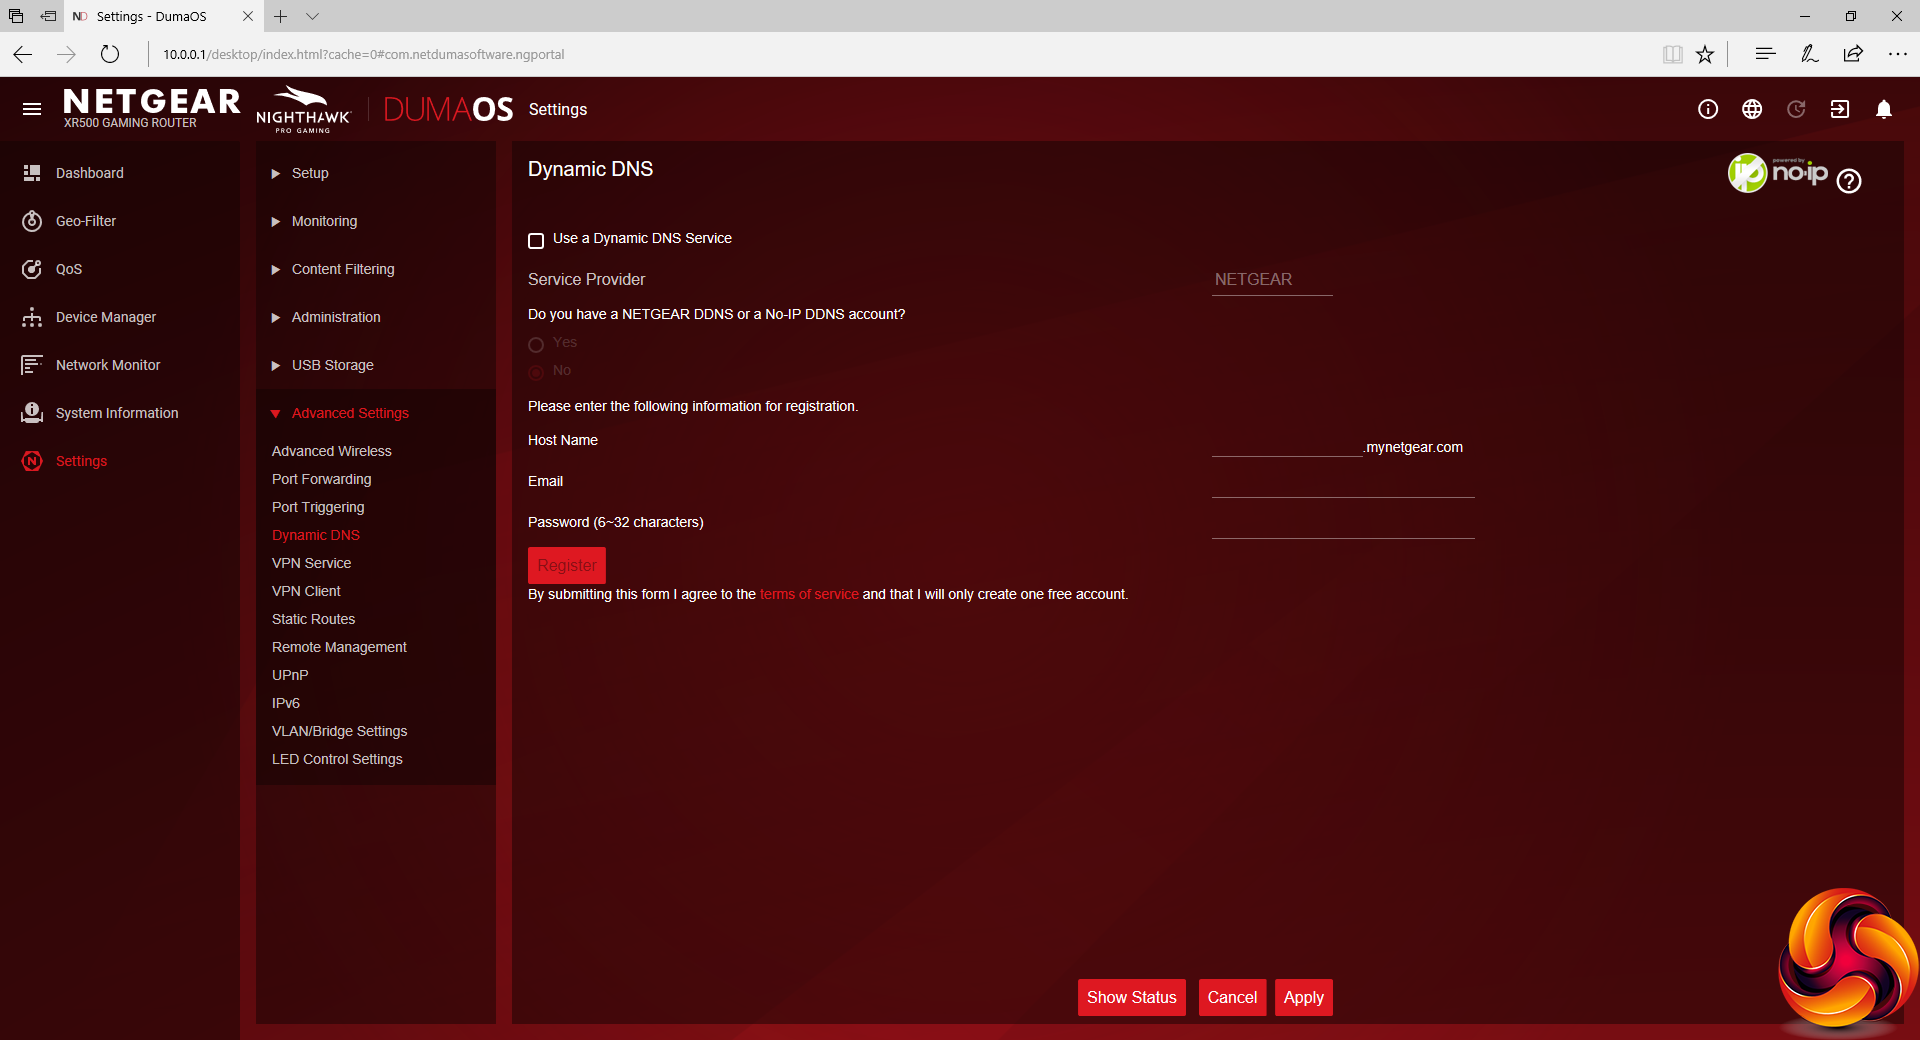Open the browser reading view icon
Screen dimensions: 1920x1040
1672,54
